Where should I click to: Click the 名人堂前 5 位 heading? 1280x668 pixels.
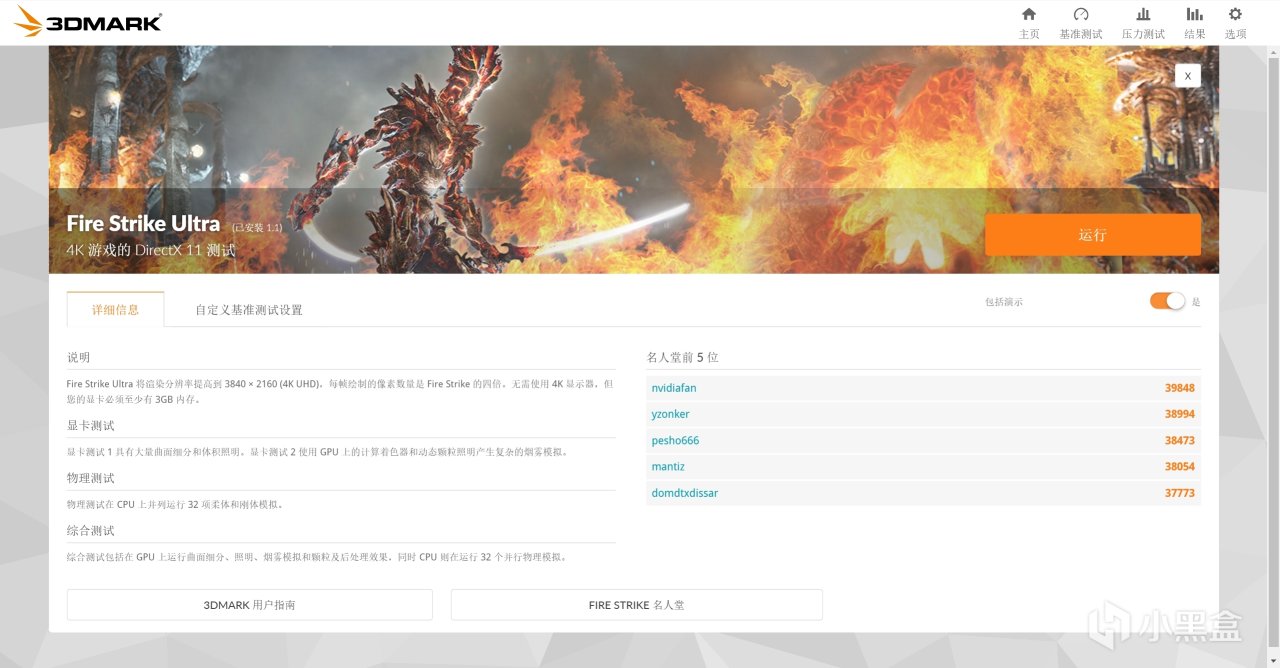coord(682,357)
